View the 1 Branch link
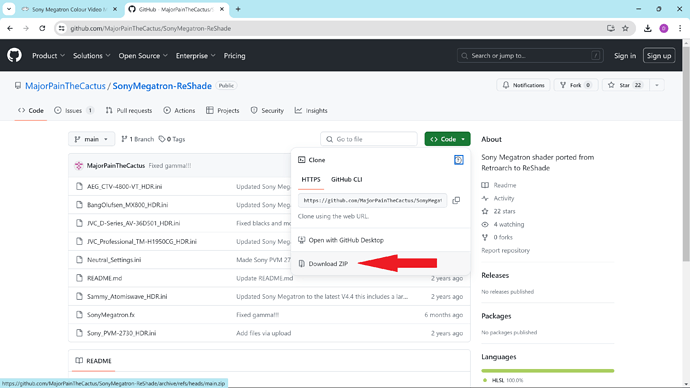The height and width of the screenshot is (388, 690). (x=138, y=139)
